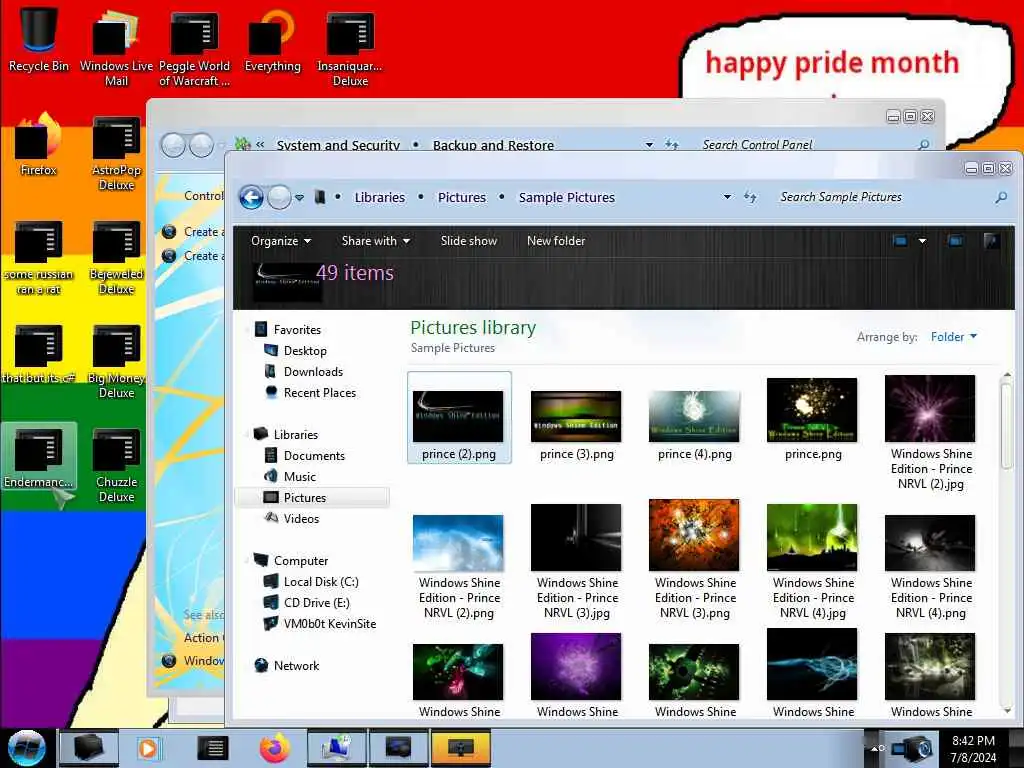Select Documents library in navigation pane

(314, 456)
